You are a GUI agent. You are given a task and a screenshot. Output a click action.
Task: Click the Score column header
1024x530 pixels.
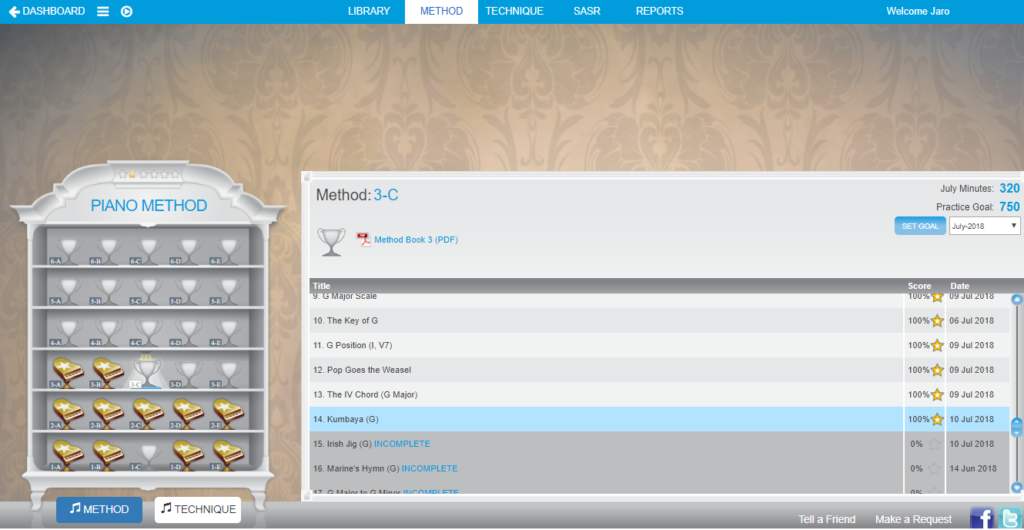coord(920,286)
